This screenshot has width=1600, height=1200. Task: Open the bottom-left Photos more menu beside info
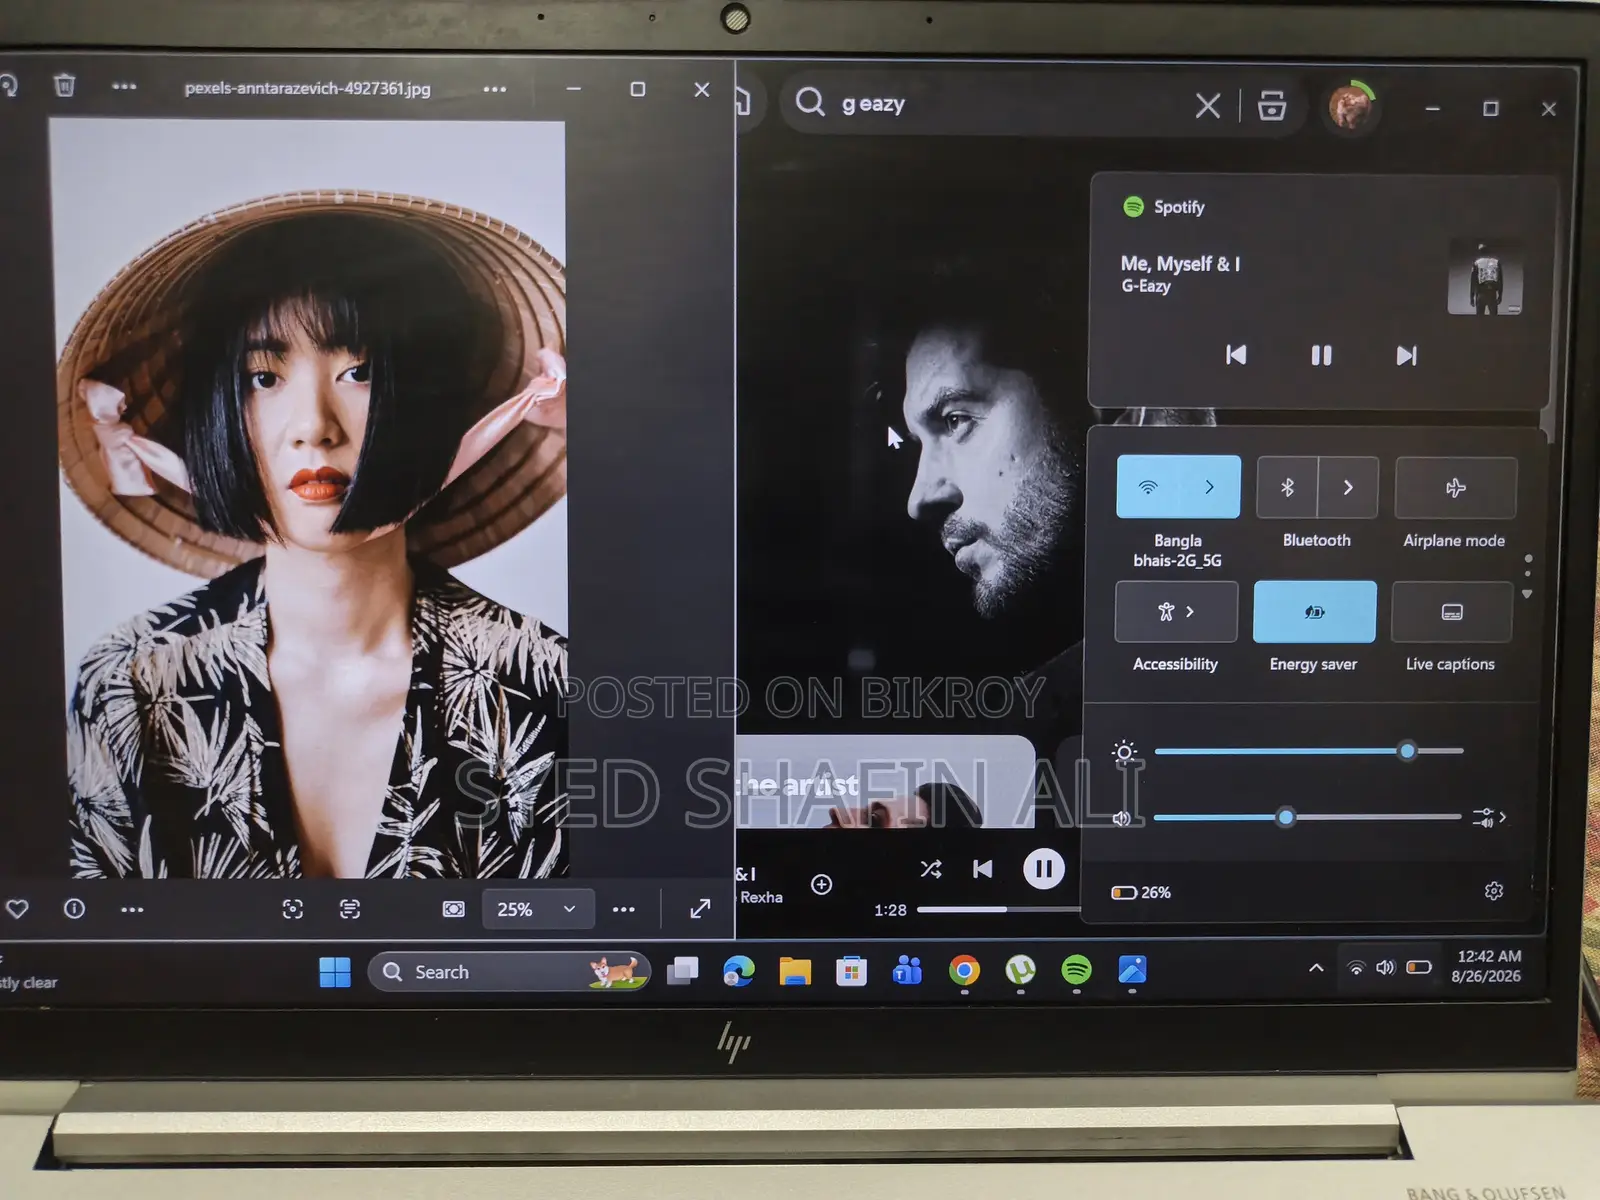(x=132, y=909)
